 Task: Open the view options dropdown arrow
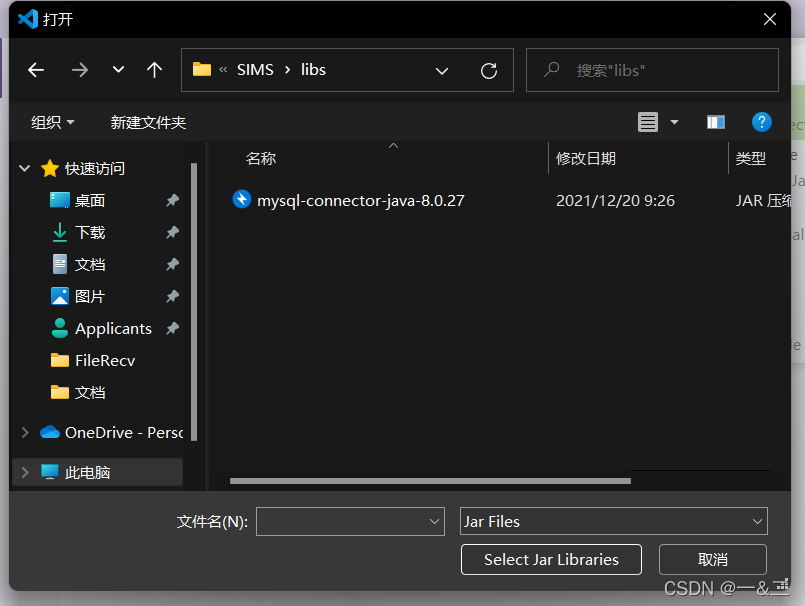pyautogui.click(x=675, y=122)
